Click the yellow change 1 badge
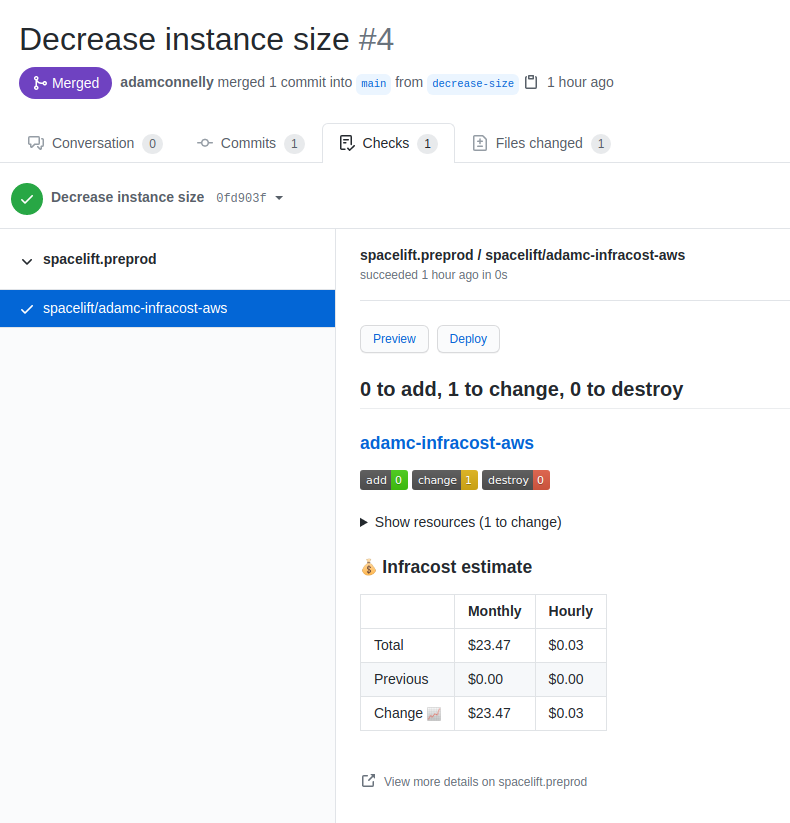 (445, 480)
